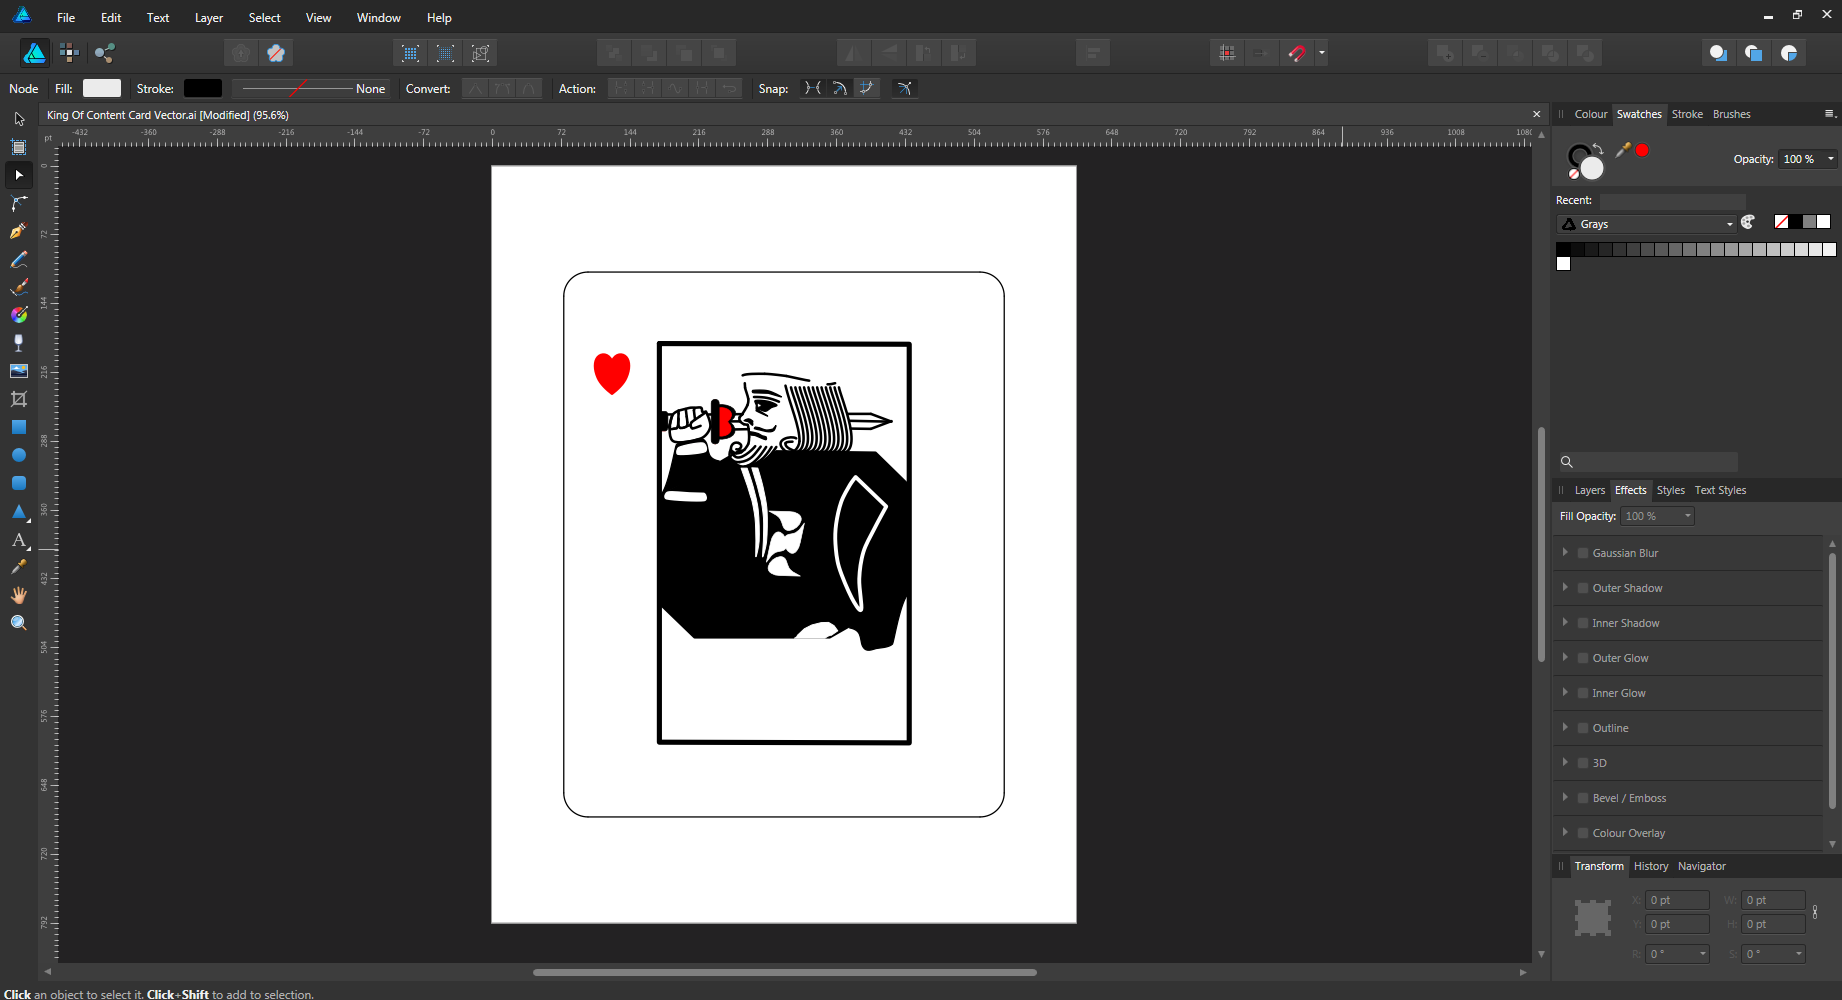Toggle snapping magnet button
Image resolution: width=1842 pixels, height=1000 pixels.
pos(1297,53)
